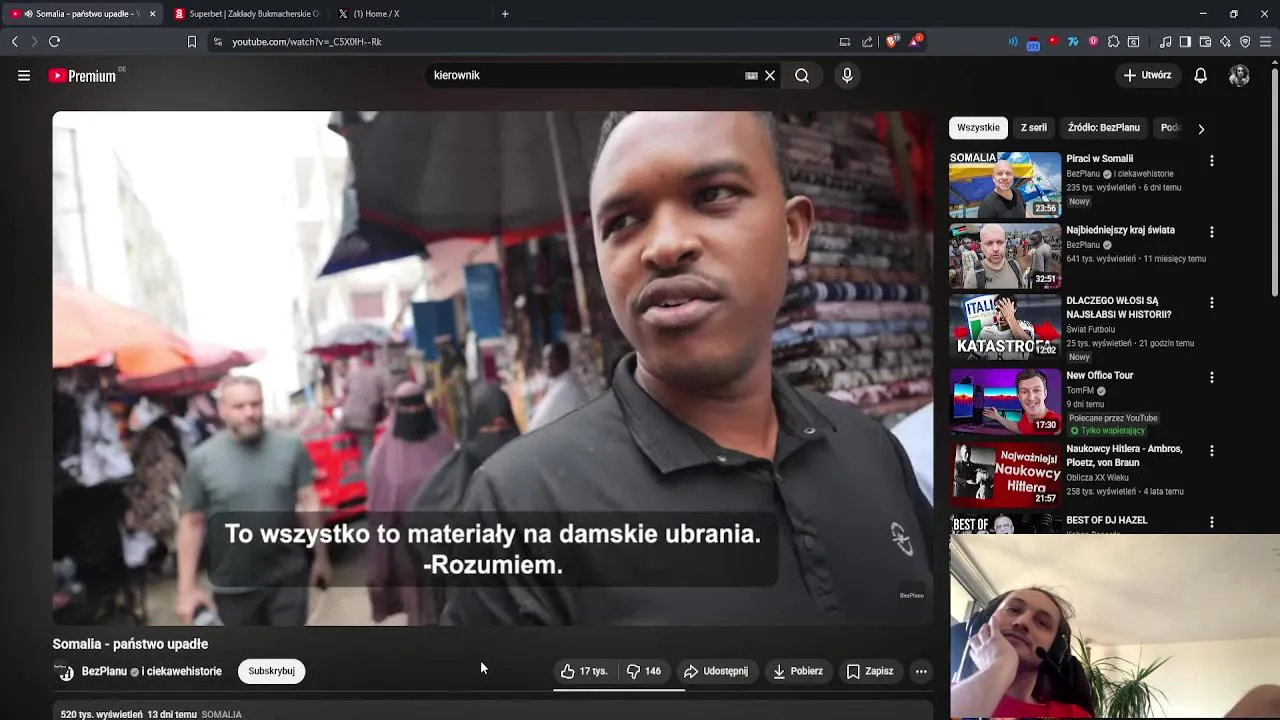Open Brave Shields lion icon
The image size is (1280, 720).
pyautogui.click(x=892, y=42)
